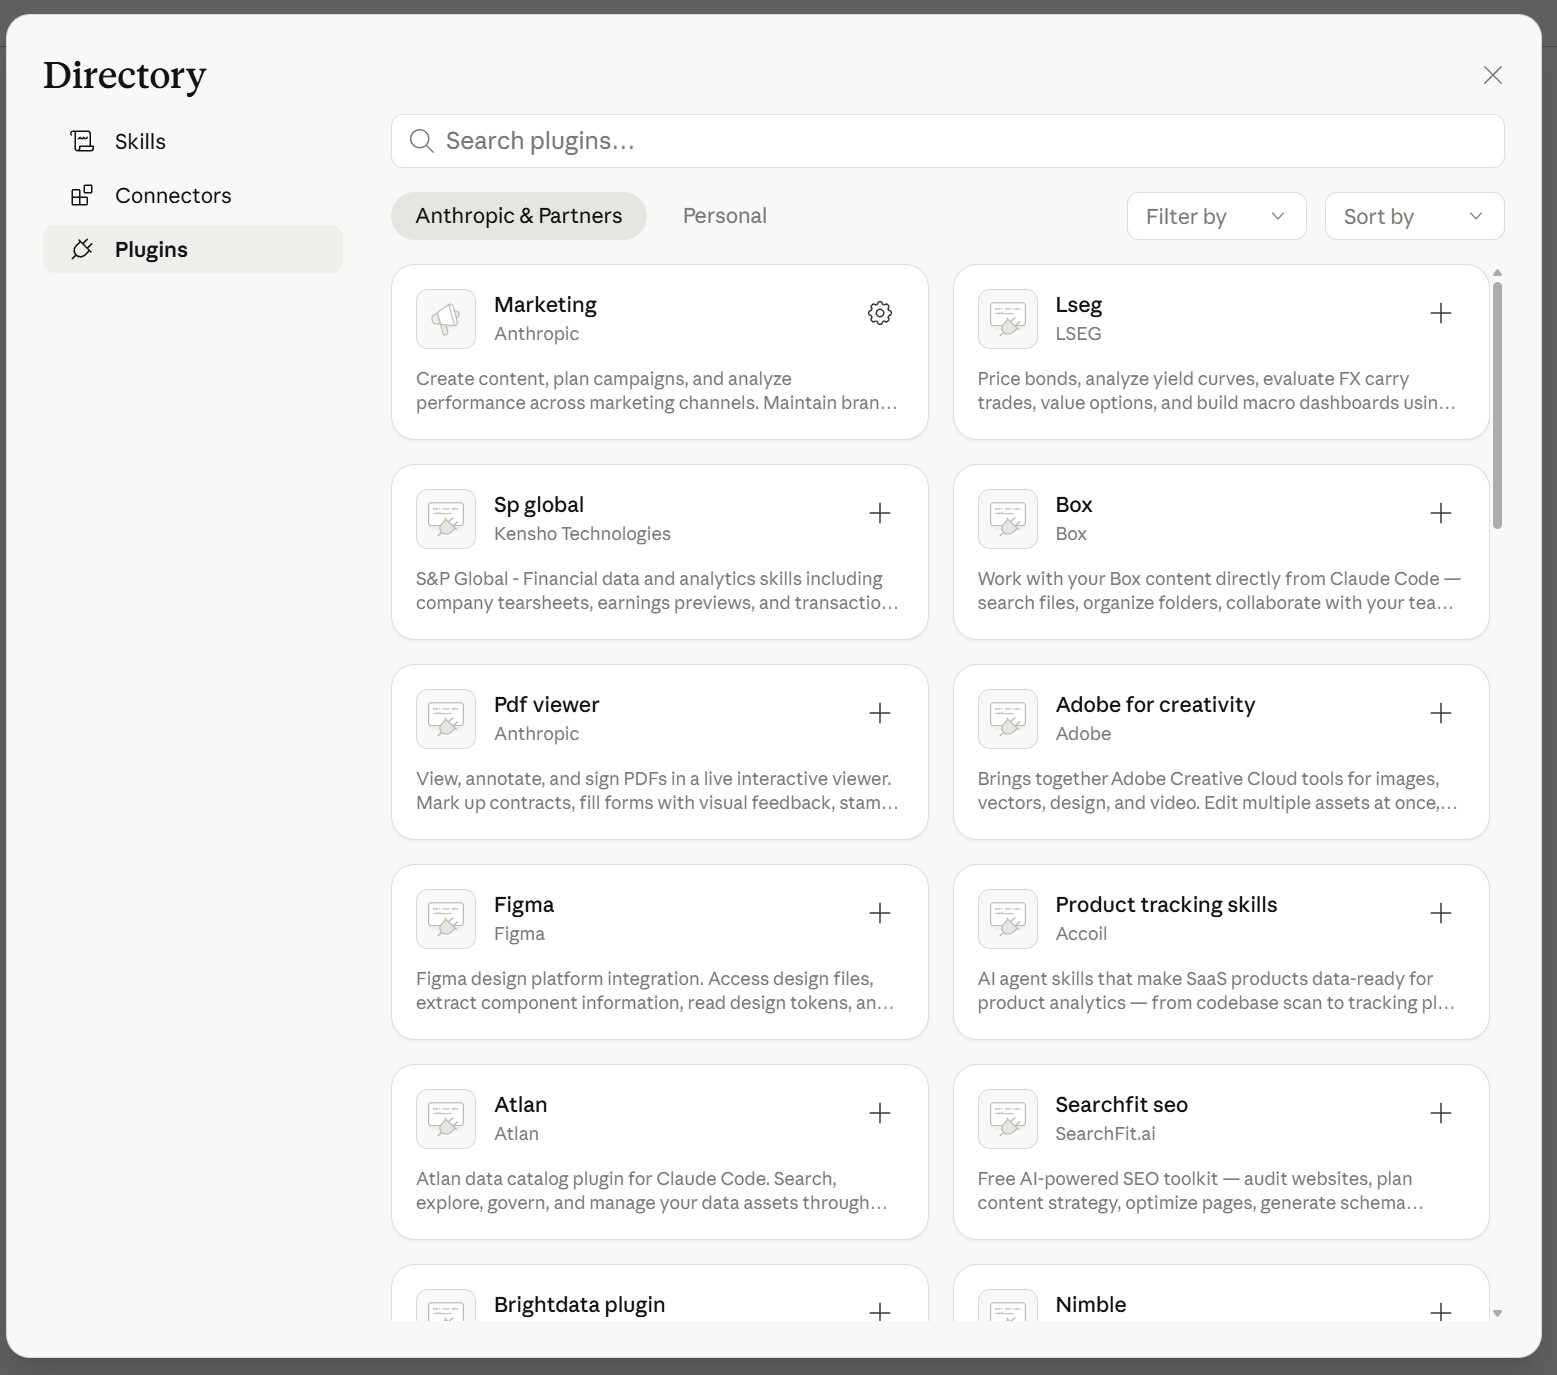Click the Product tracking skills thumbnail icon
1557x1375 pixels.
[1008, 919]
